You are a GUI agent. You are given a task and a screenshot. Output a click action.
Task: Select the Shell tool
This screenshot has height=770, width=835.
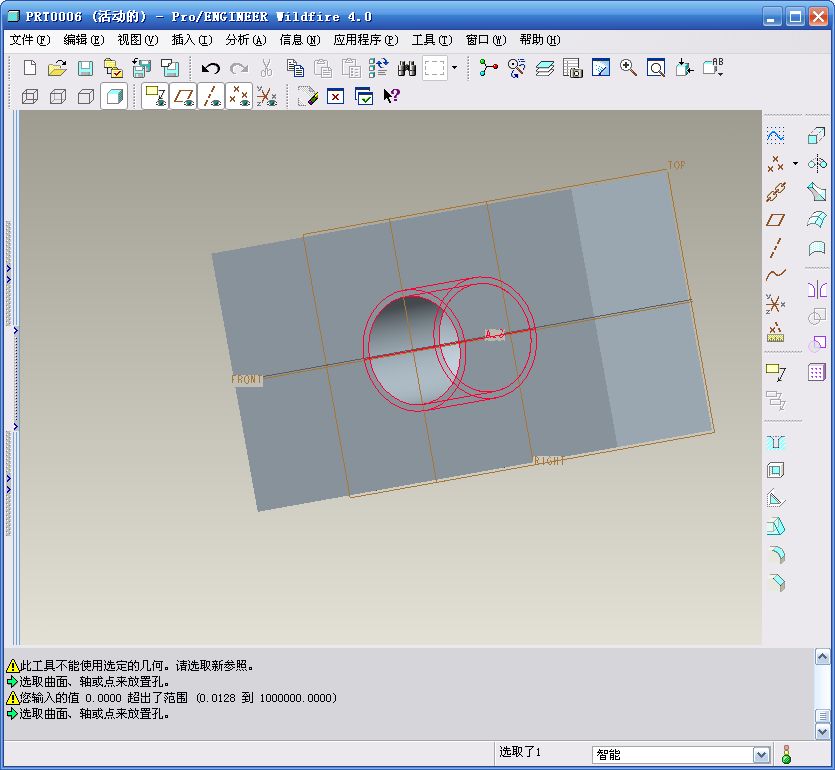click(775, 470)
